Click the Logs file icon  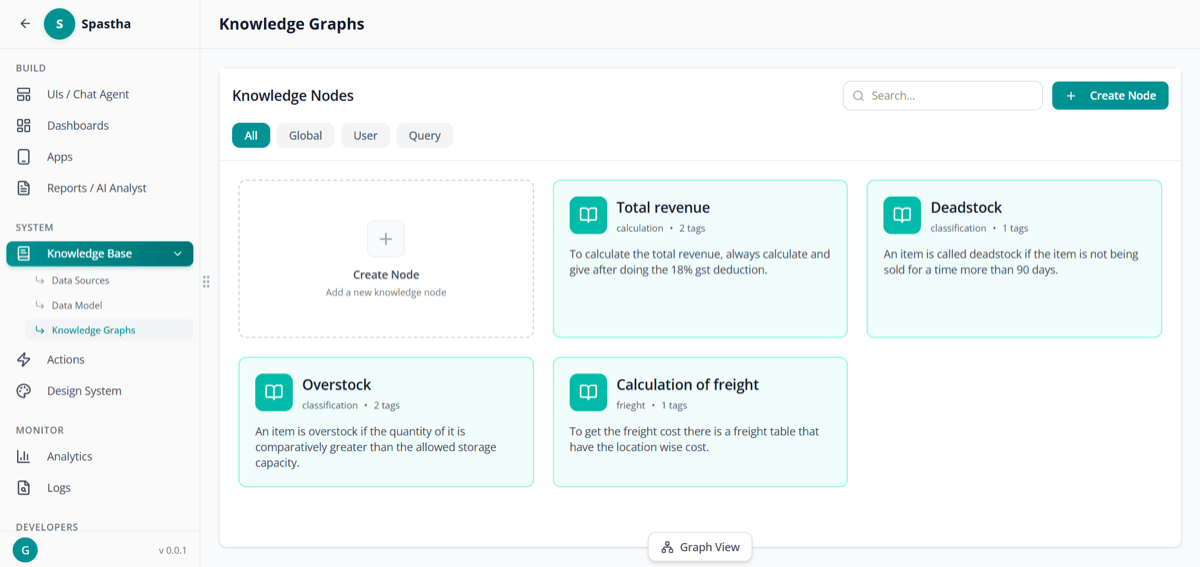point(24,488)
